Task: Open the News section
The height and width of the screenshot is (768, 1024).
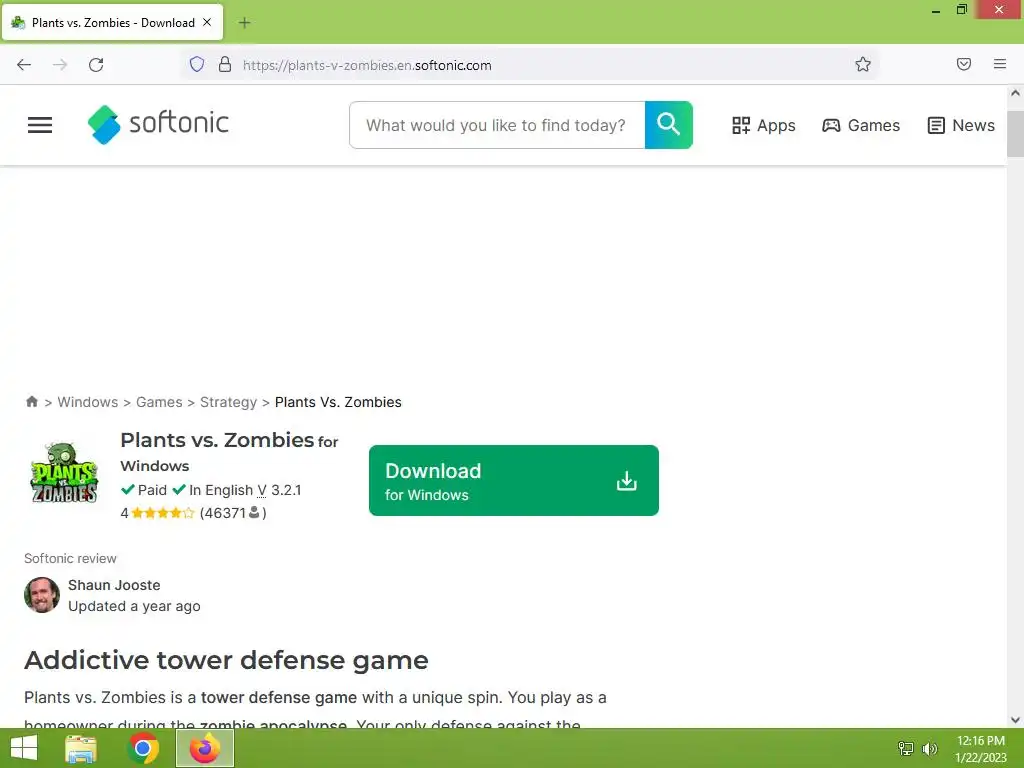Action: (x=961, y=125)
